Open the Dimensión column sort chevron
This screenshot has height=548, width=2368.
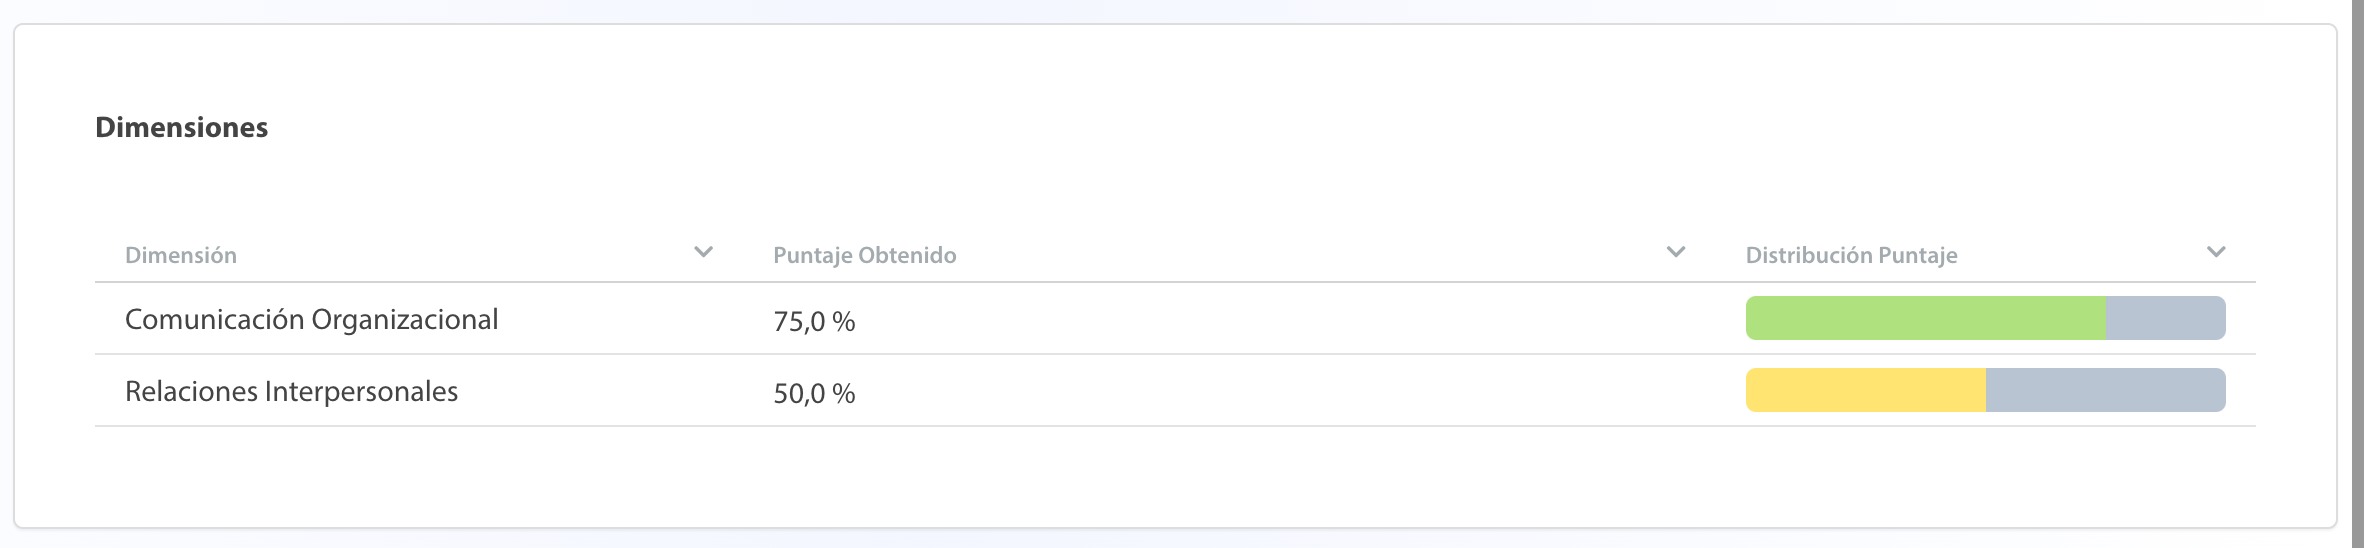(703, 252)
